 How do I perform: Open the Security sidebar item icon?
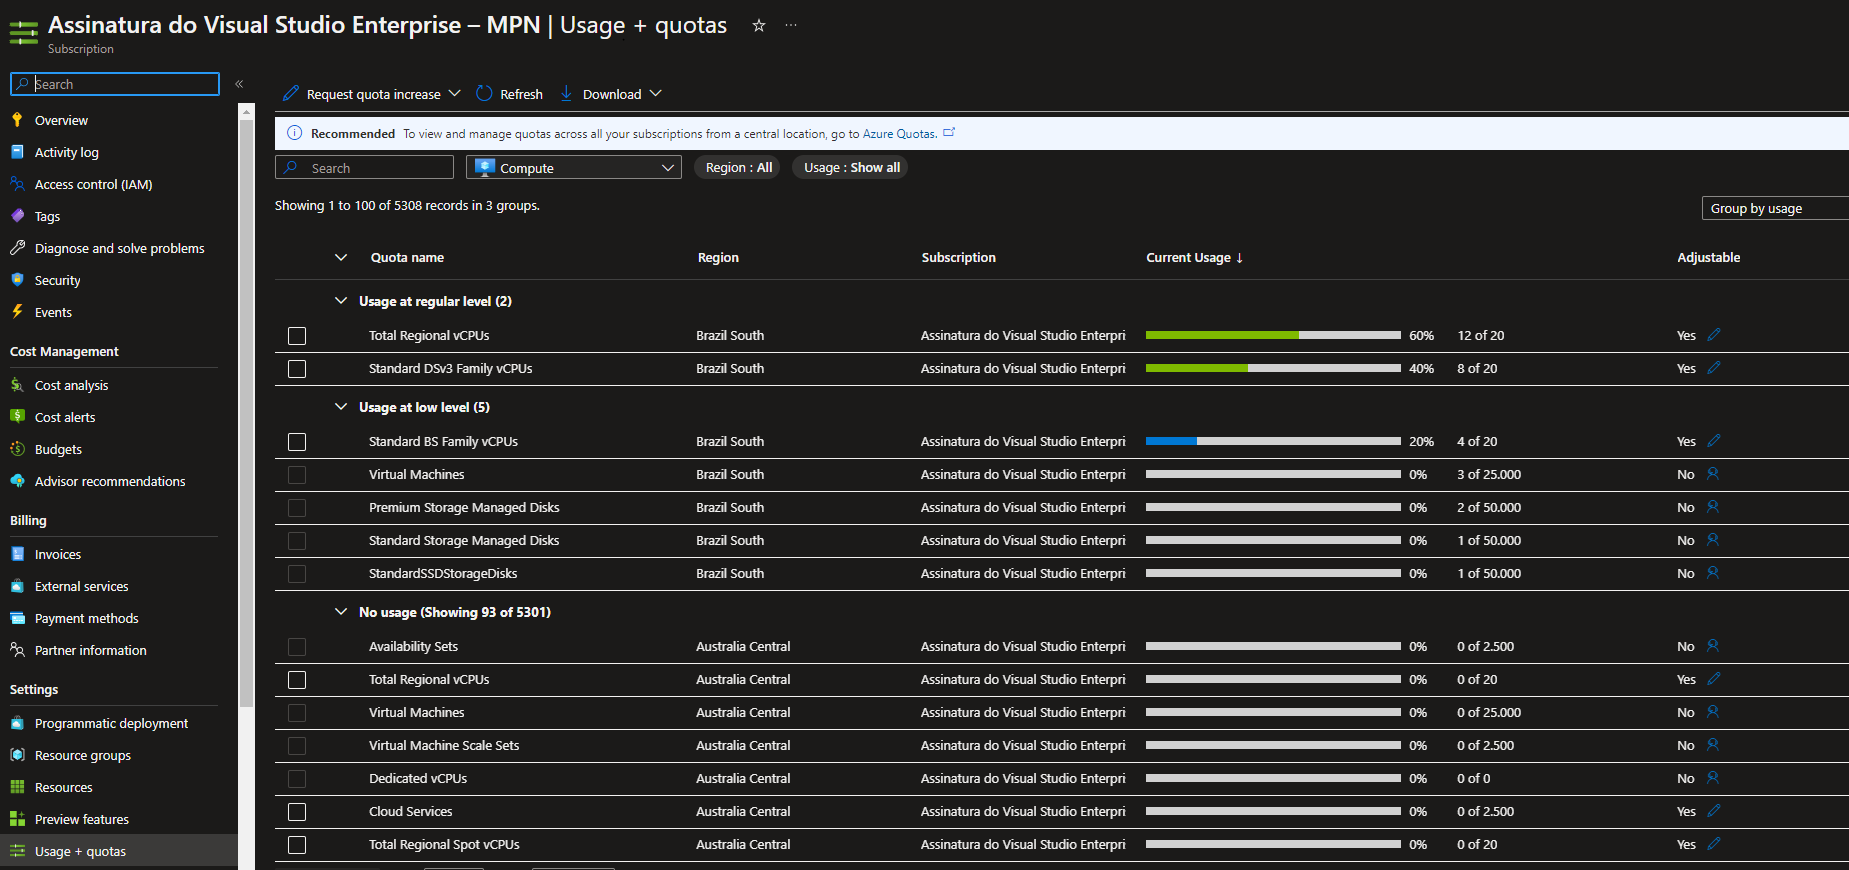17,280
